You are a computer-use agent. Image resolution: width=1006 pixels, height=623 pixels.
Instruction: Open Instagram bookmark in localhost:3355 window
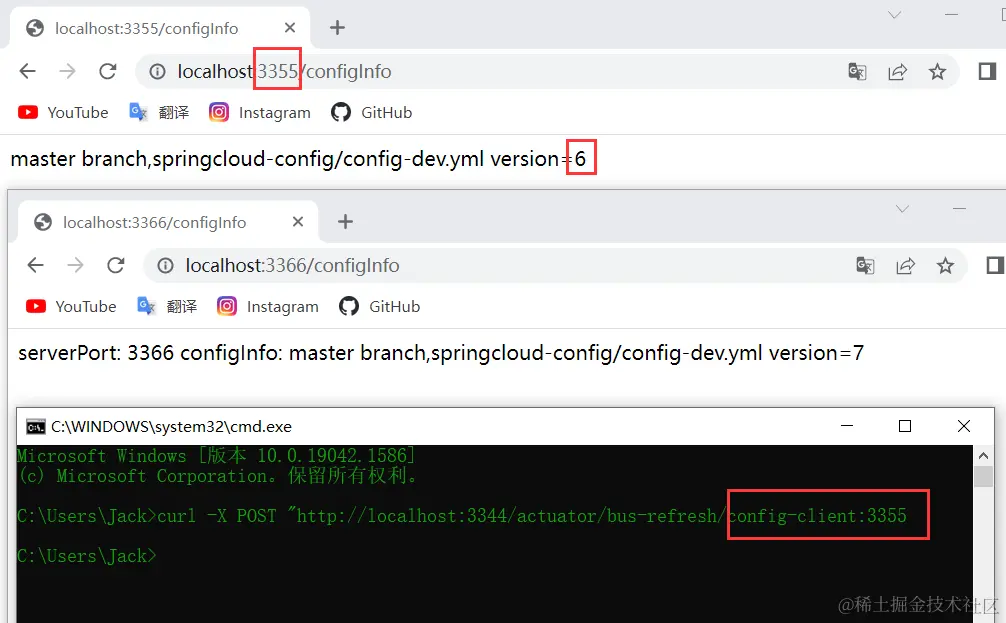click(x=260, y=112)
